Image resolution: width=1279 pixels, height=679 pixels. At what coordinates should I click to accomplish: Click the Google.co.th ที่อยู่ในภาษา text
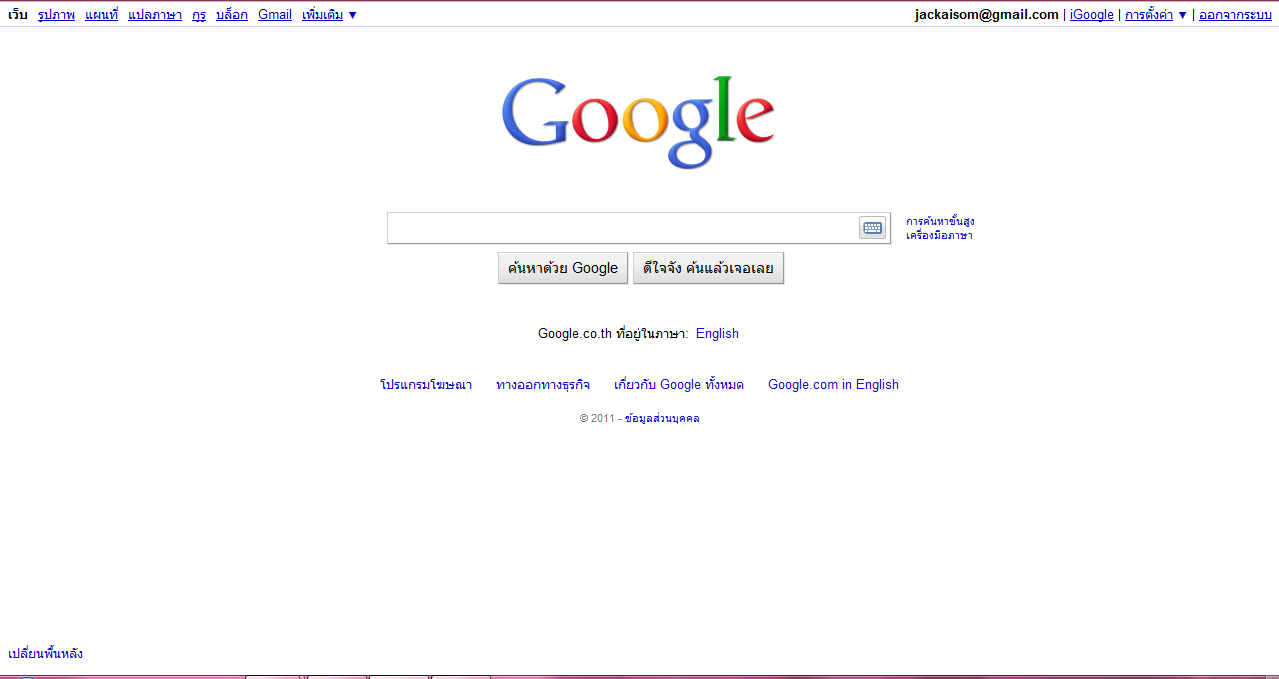613,334
